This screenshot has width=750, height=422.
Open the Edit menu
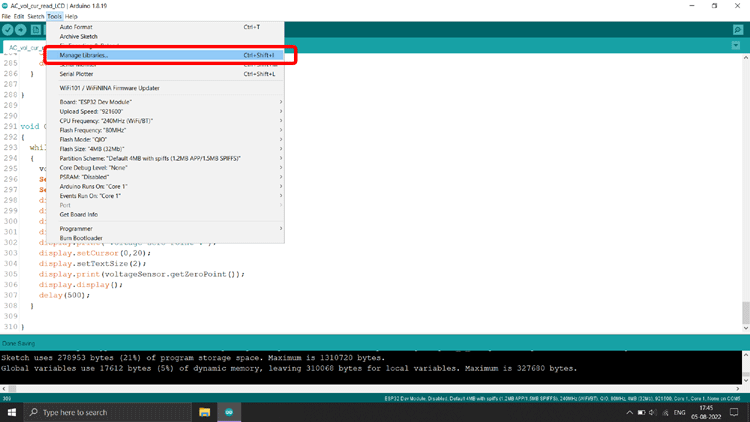[x=19, y=16]
